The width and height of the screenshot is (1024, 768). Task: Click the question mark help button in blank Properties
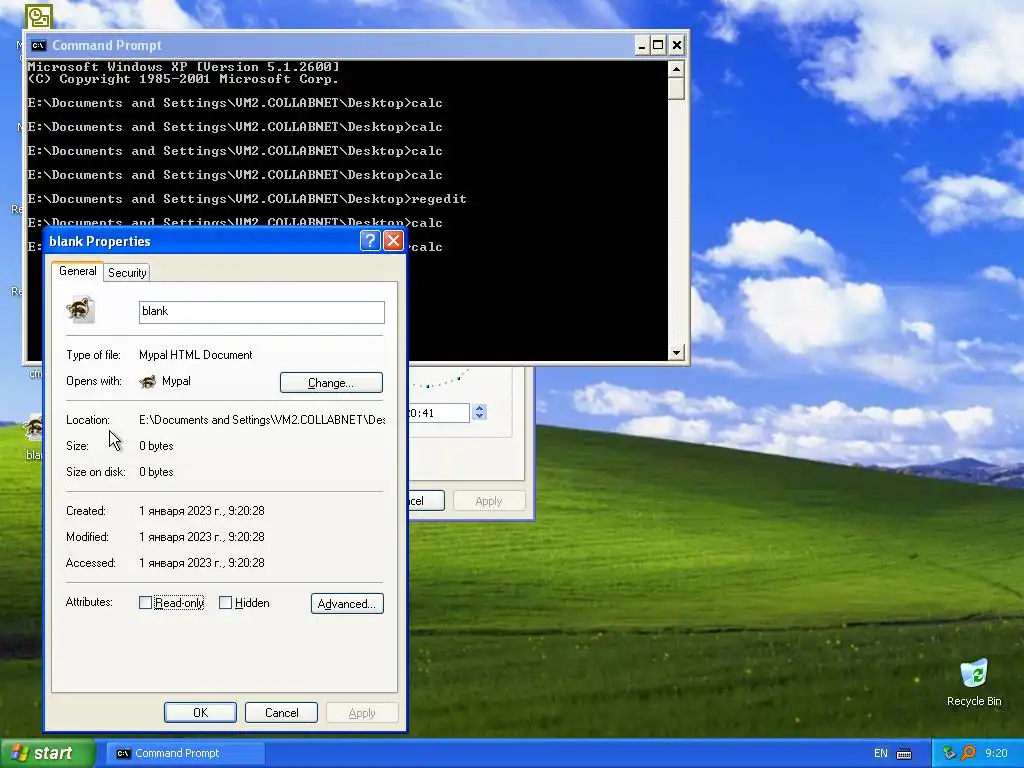pos(370,241)
